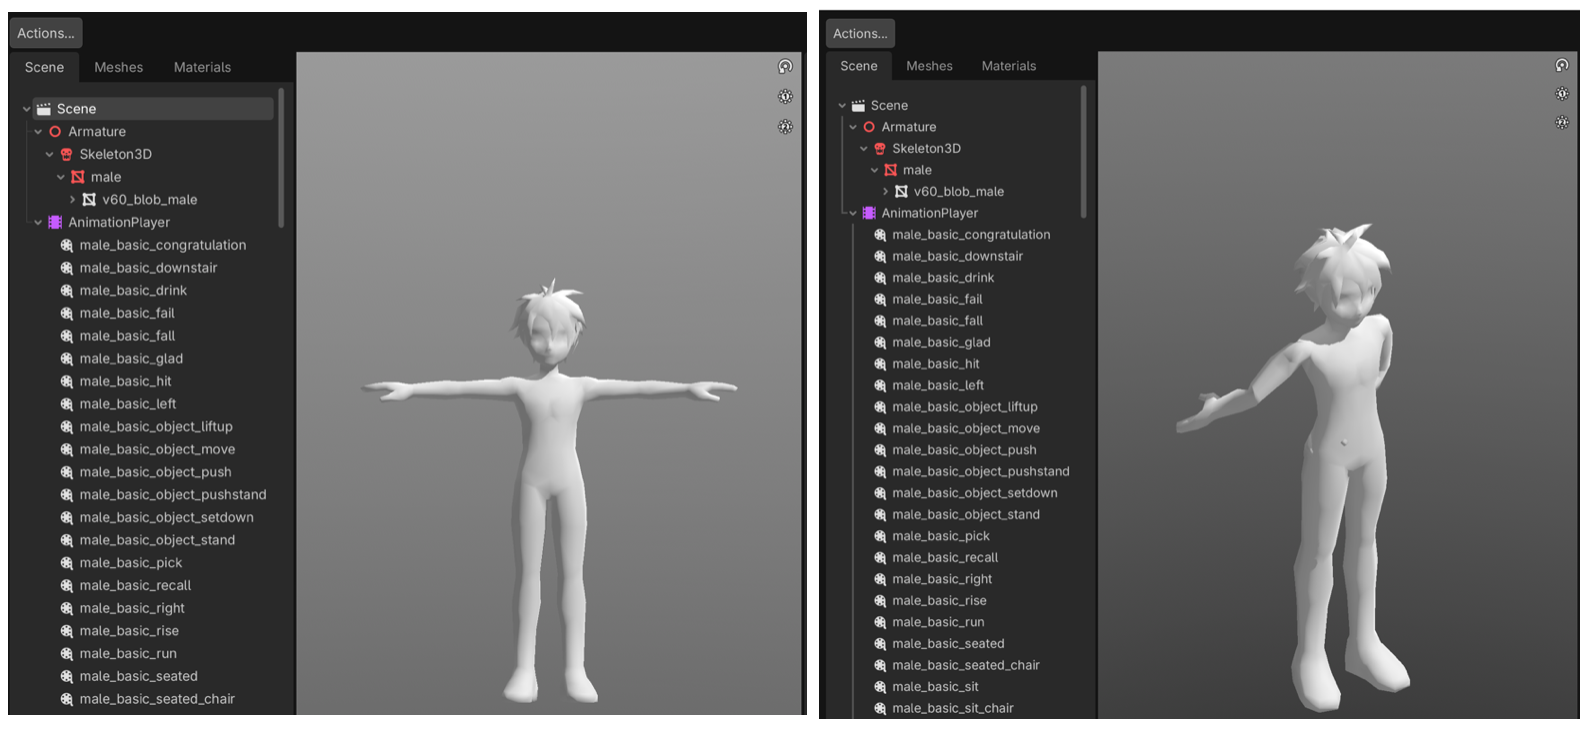Click the Skeleton3D skull icon in the right window
The height and width of the screenshot is (736, 1592).
coord(880,149)
